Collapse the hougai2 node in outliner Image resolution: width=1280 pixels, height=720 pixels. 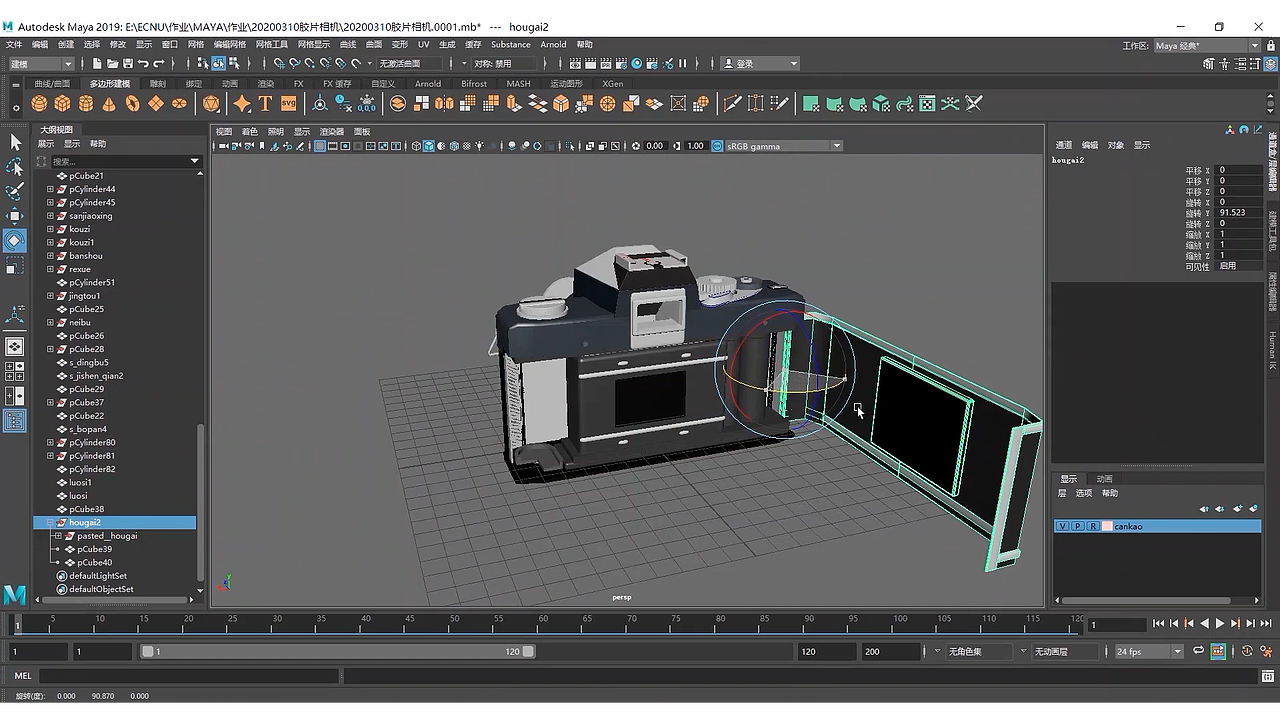click(50, 522)
